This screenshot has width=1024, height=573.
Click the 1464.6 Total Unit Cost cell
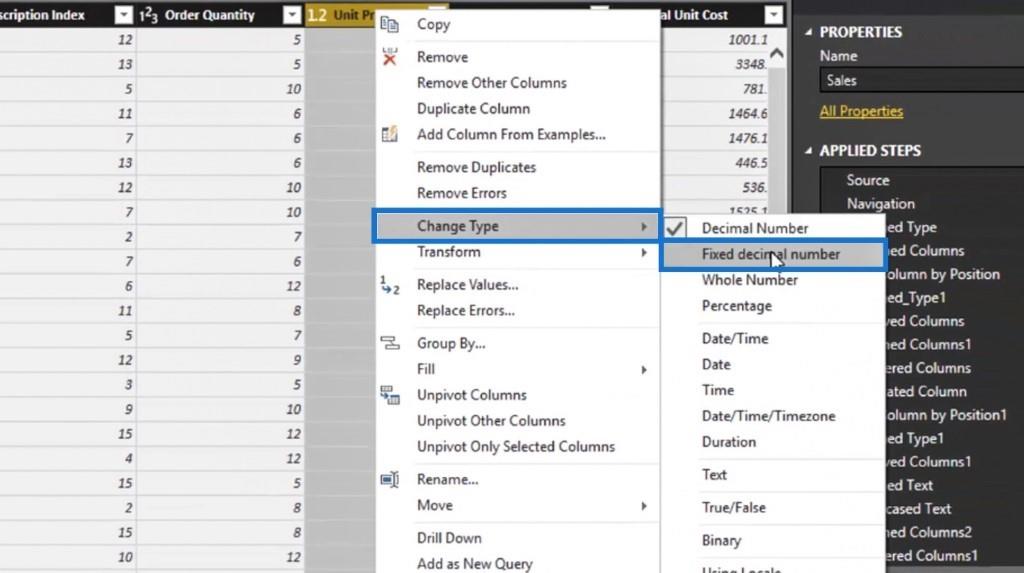click(748, 114)
